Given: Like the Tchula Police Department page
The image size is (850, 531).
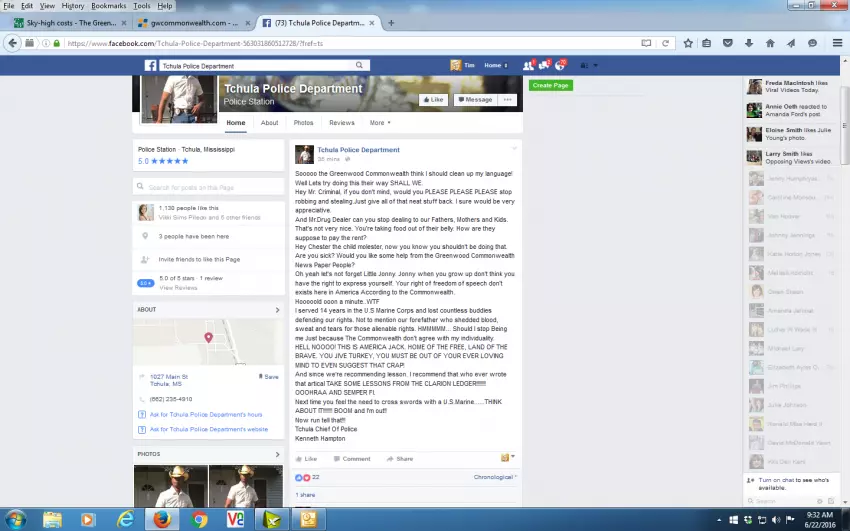Looking at the screenshot, I should click(433, 100).
